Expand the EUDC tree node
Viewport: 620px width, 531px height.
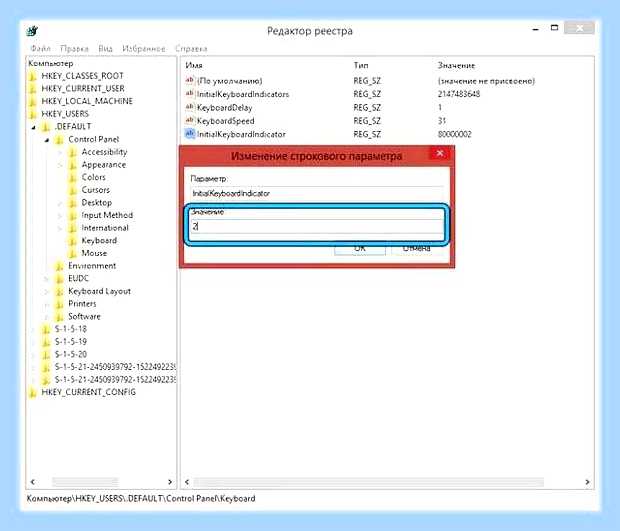coord(47,279)
